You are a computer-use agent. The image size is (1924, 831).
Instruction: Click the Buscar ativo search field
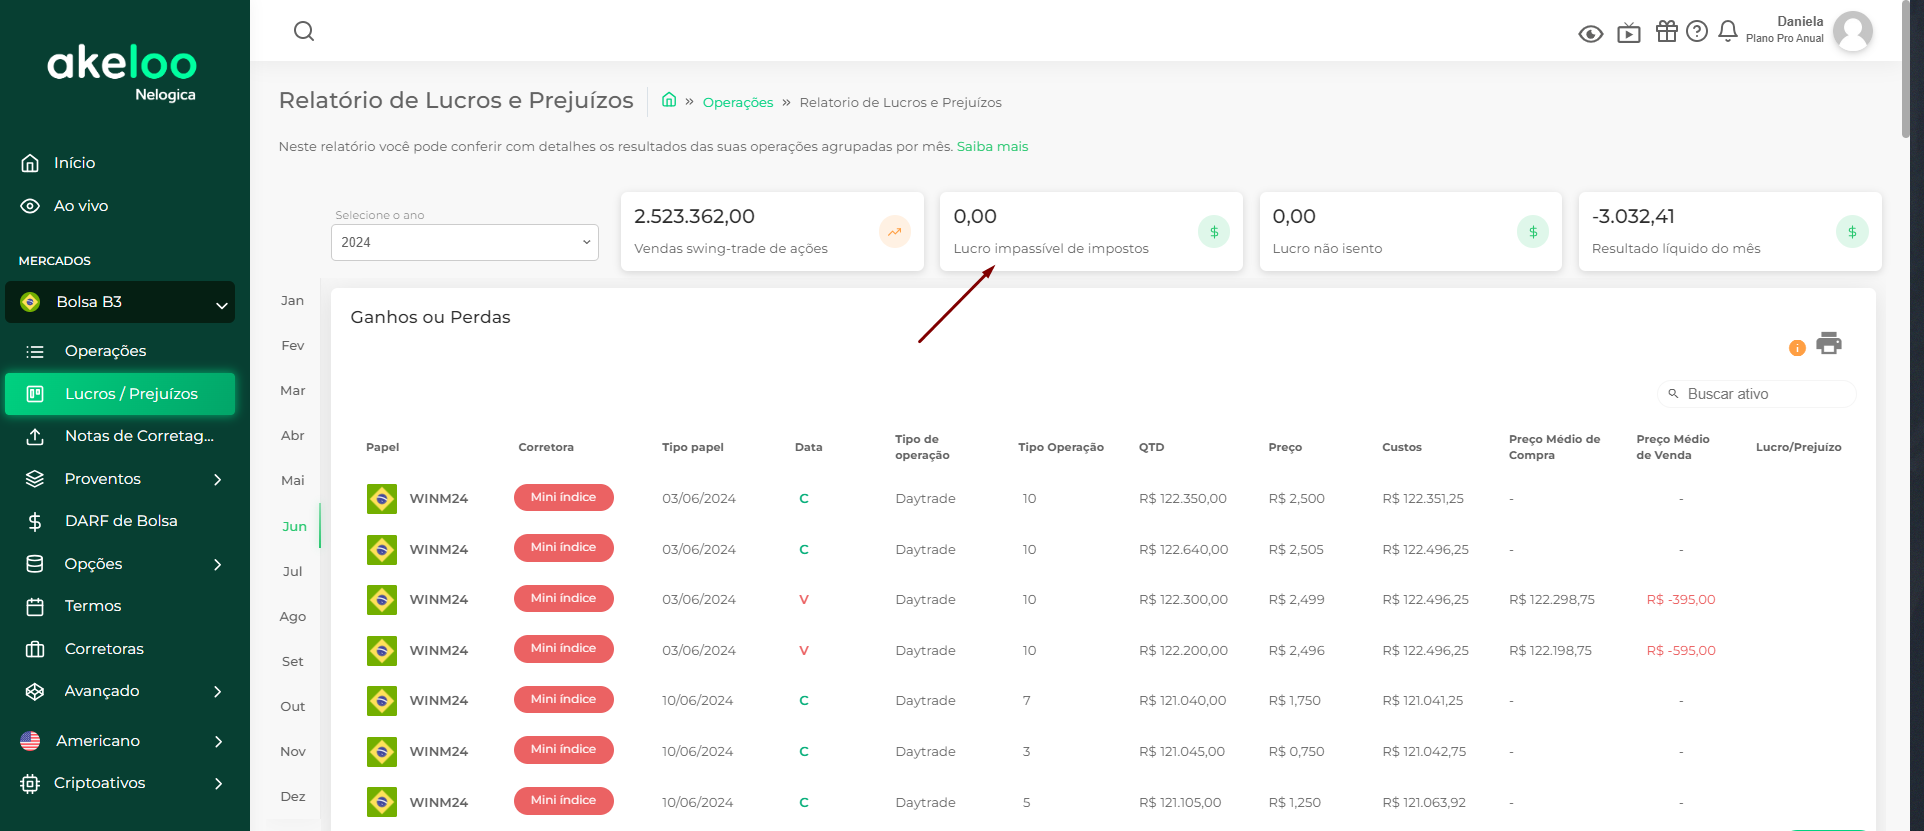1757,394
